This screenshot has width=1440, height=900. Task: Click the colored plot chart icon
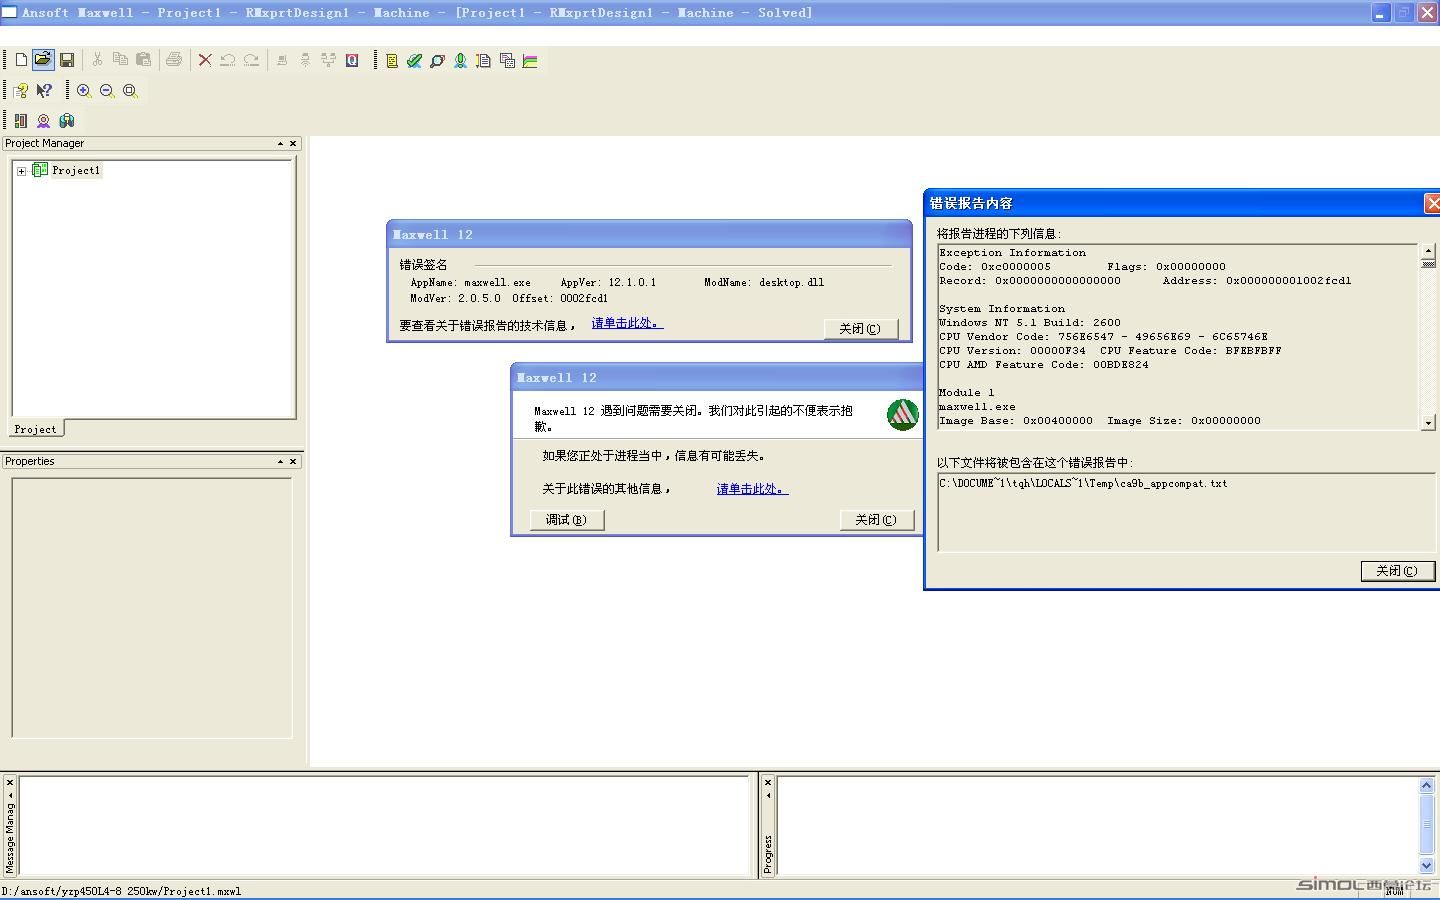[x=530, y=61]
